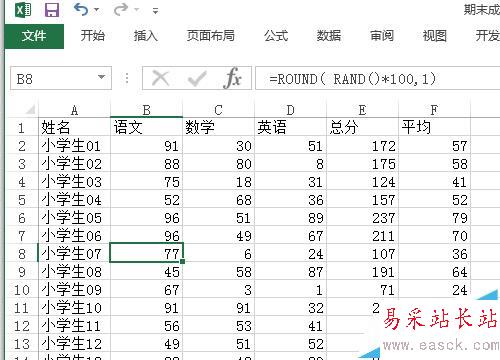
Task: Select the cell 小学生12
Action: click(74, 343)
